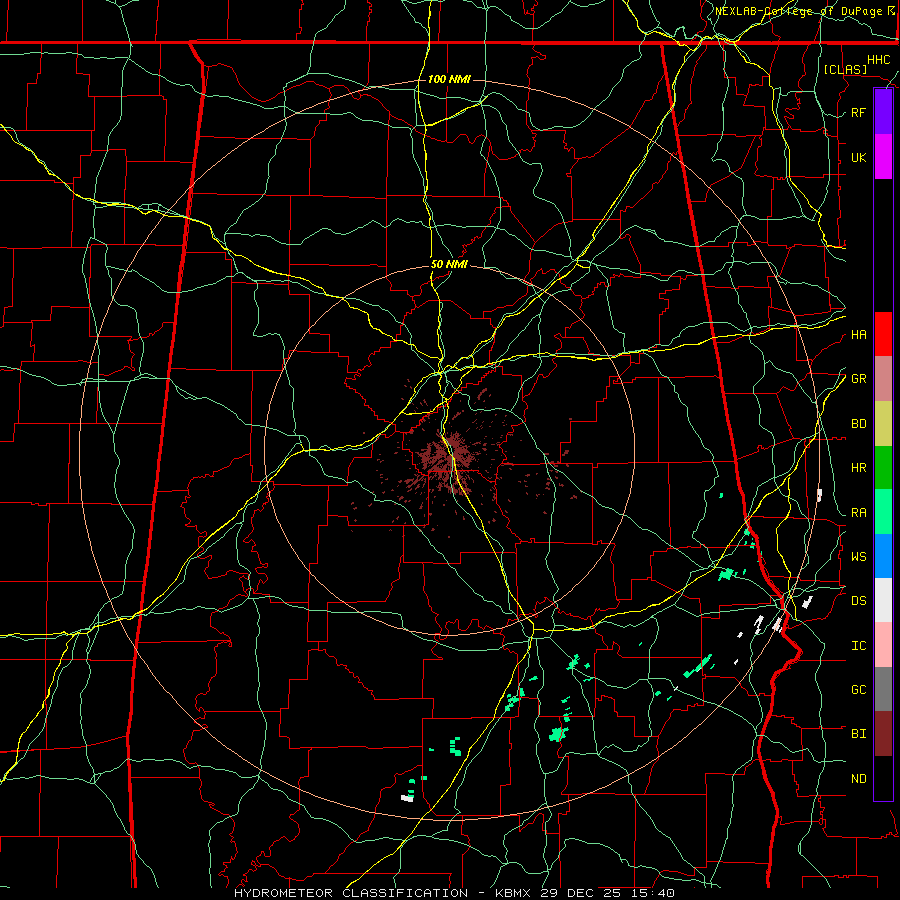The image size is (900, 900).
Task: Click the HHC product label
Action: 878,60
